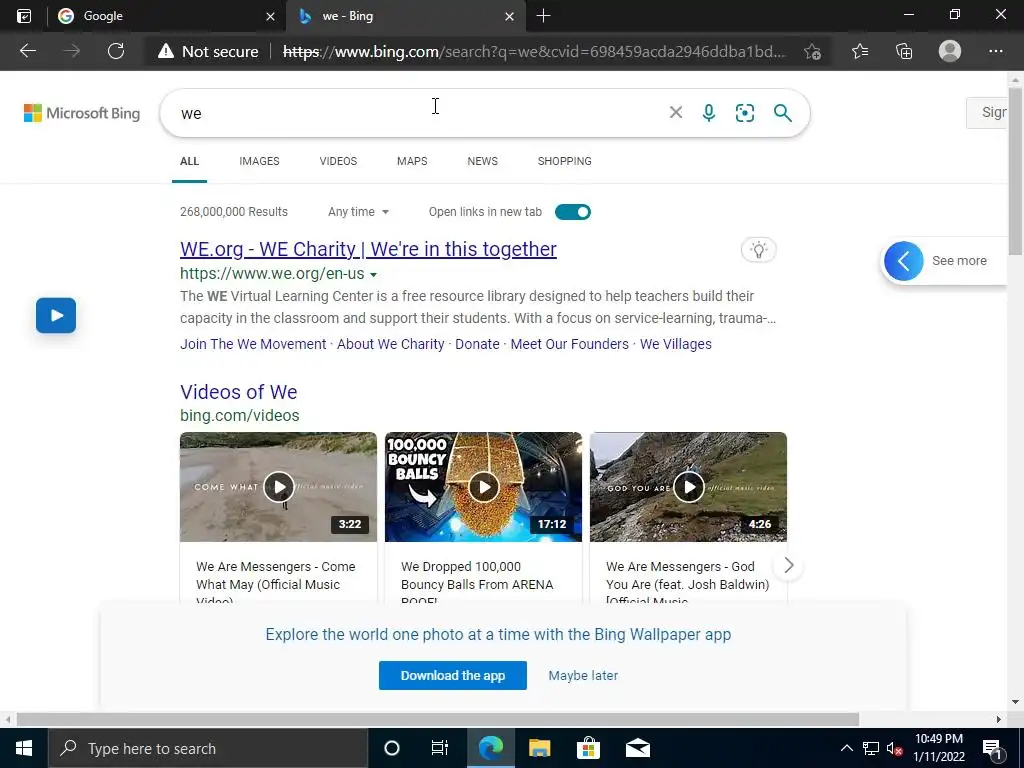Clear the Bing search box text
Image resolution: width=1024 pixels, height=768 pixels.
676,113
